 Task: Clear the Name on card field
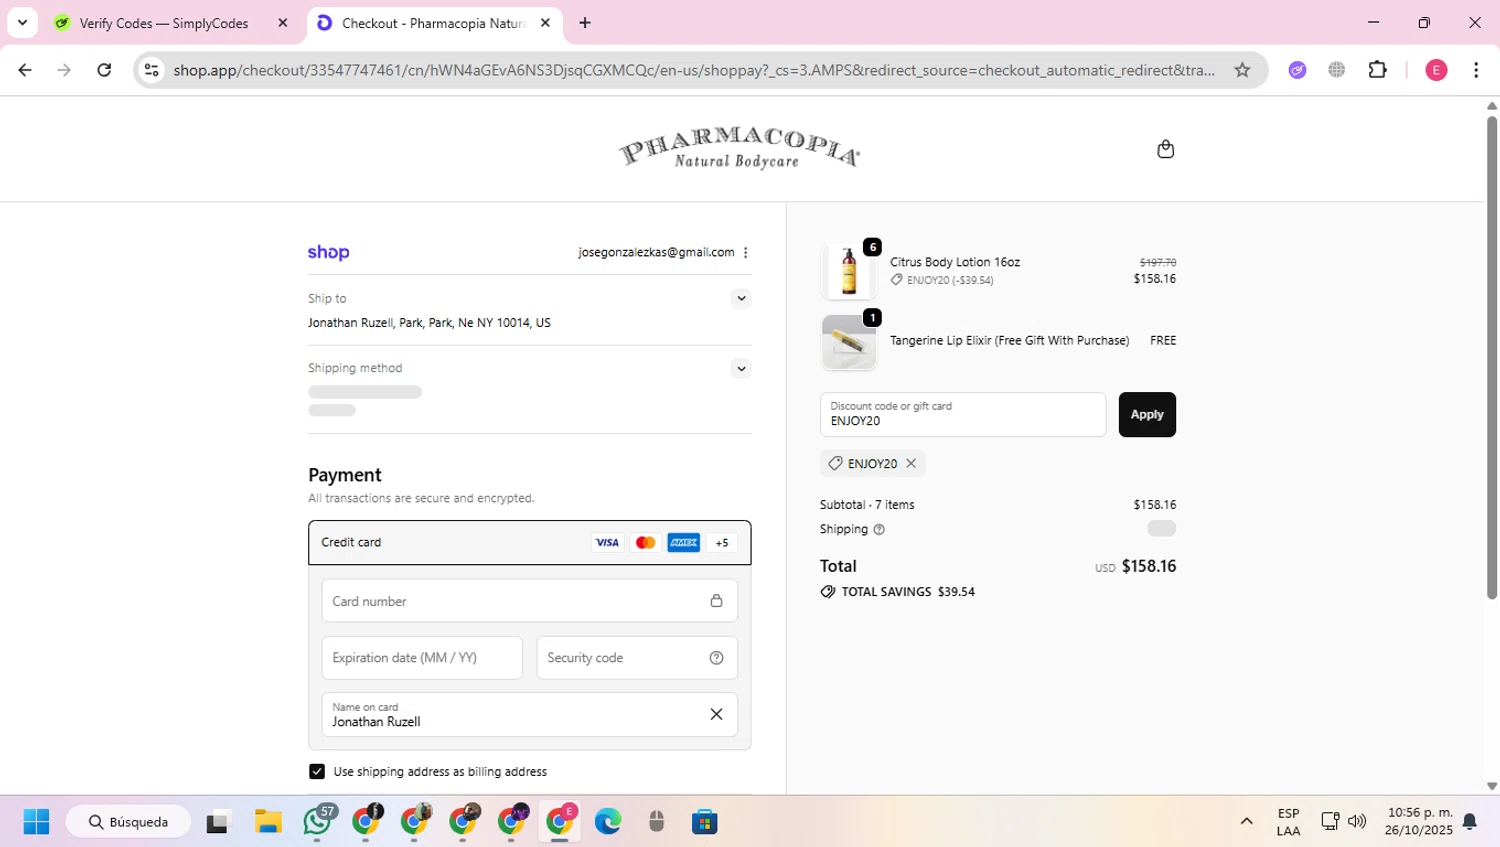click(x=716, y=714)
